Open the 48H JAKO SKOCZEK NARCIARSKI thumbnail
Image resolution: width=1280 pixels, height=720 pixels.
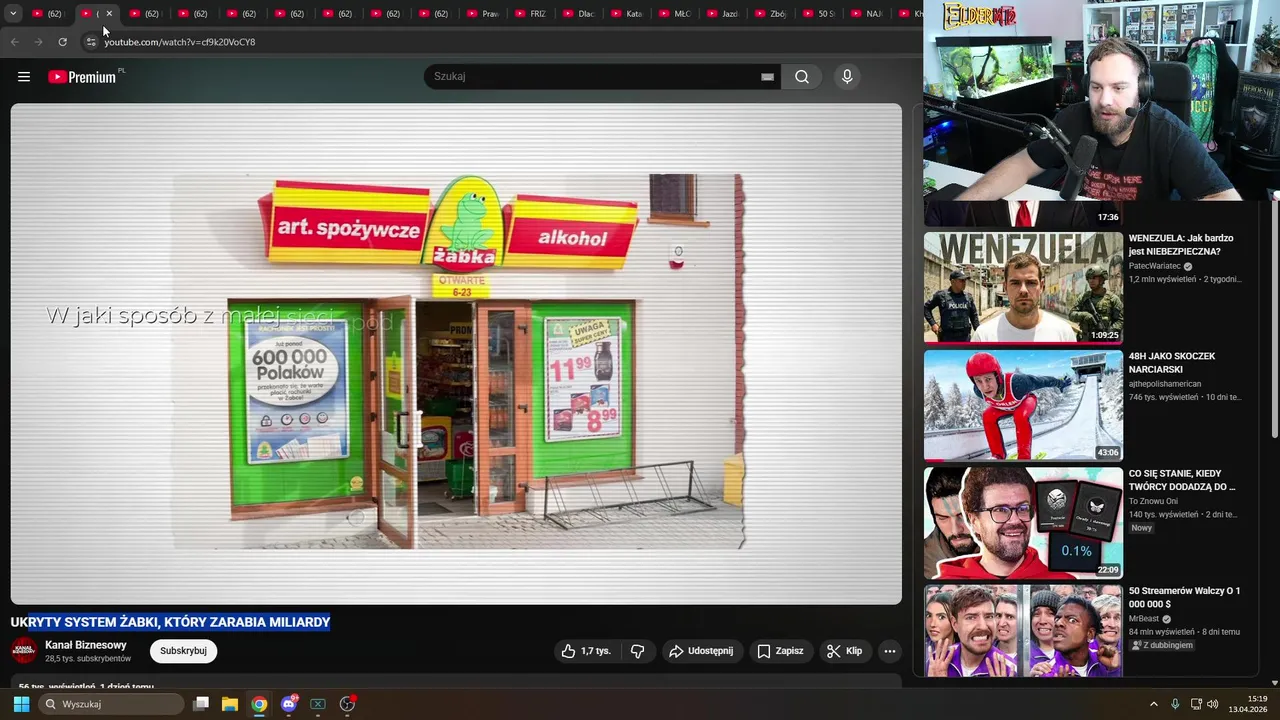click(1023, 405)
